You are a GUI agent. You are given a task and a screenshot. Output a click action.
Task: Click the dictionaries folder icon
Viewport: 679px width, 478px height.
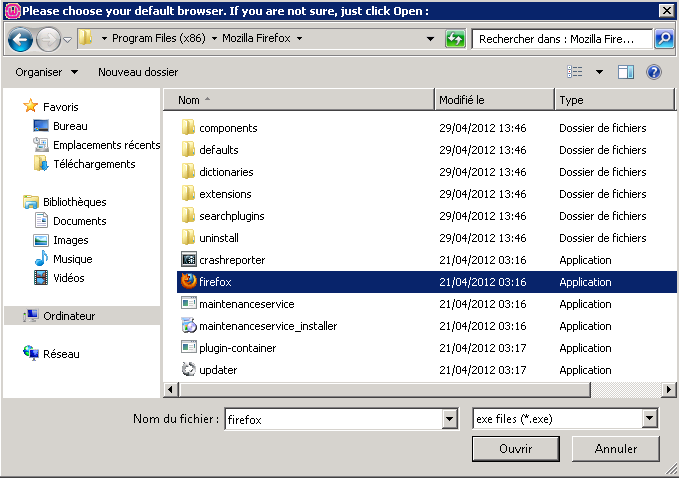[x=188, y=172]
